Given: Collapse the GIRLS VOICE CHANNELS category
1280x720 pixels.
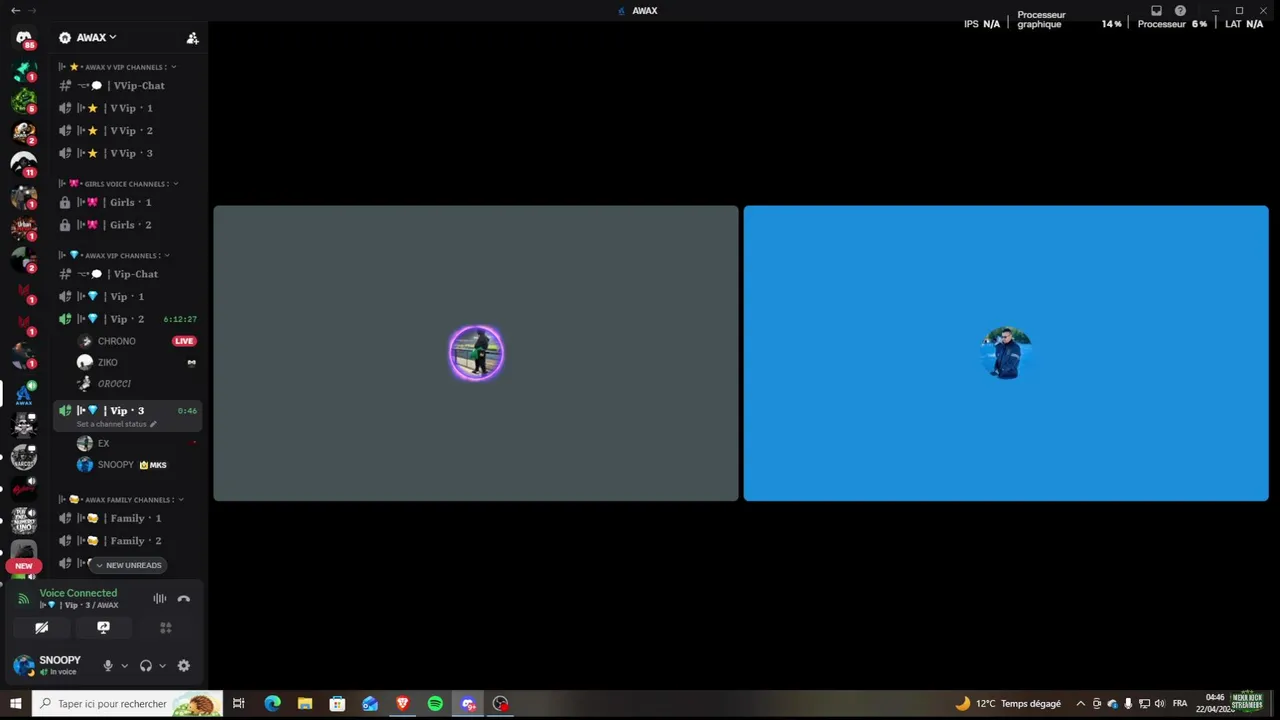Looking at the screenshot, I should tap(118, 184).
